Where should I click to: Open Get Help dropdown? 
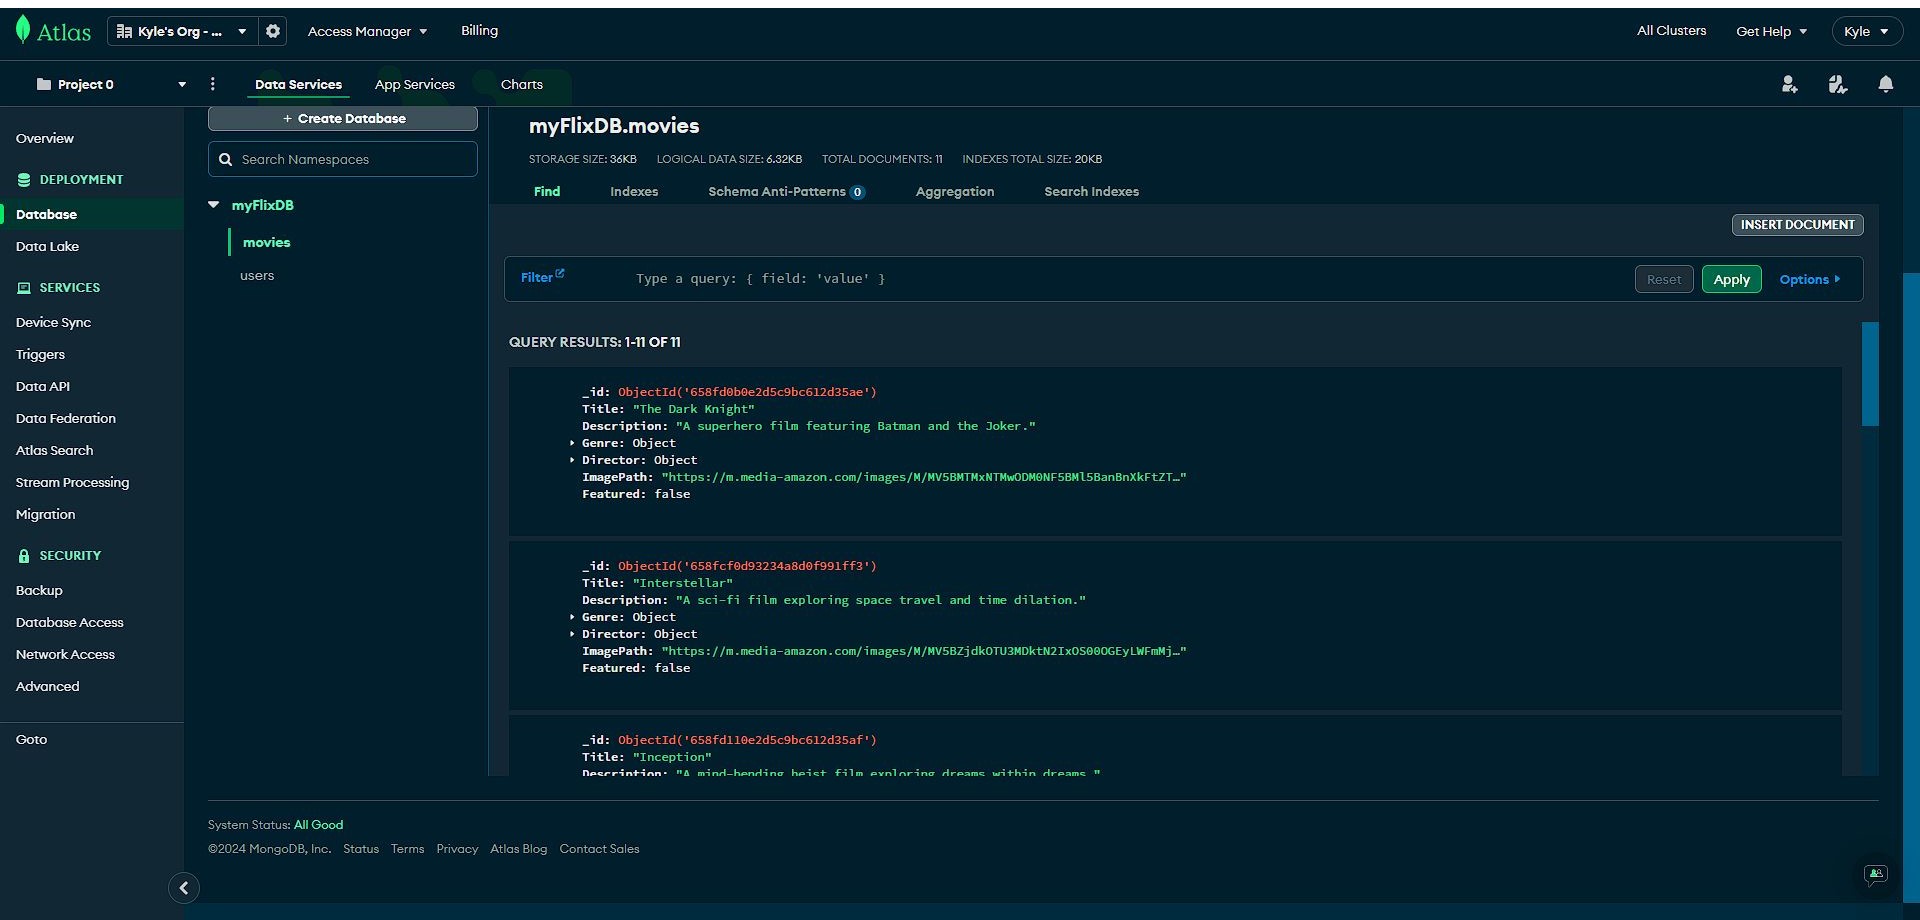tap(1771, 31)
